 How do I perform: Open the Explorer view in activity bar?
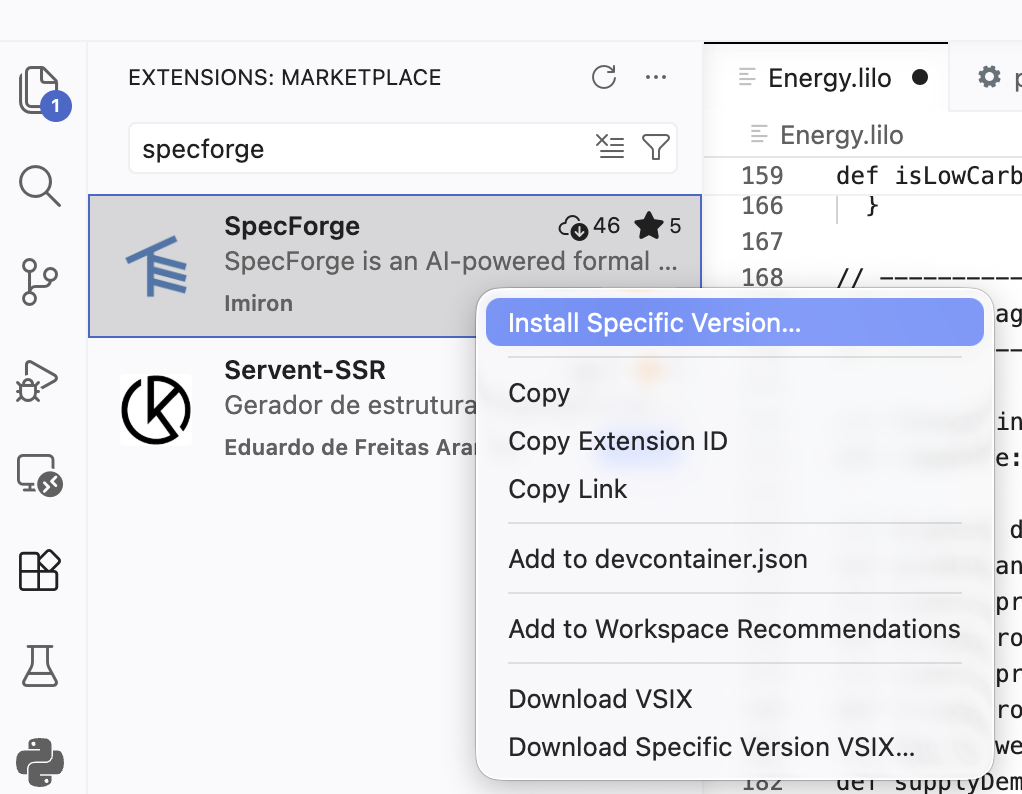[x=40, y=91]
